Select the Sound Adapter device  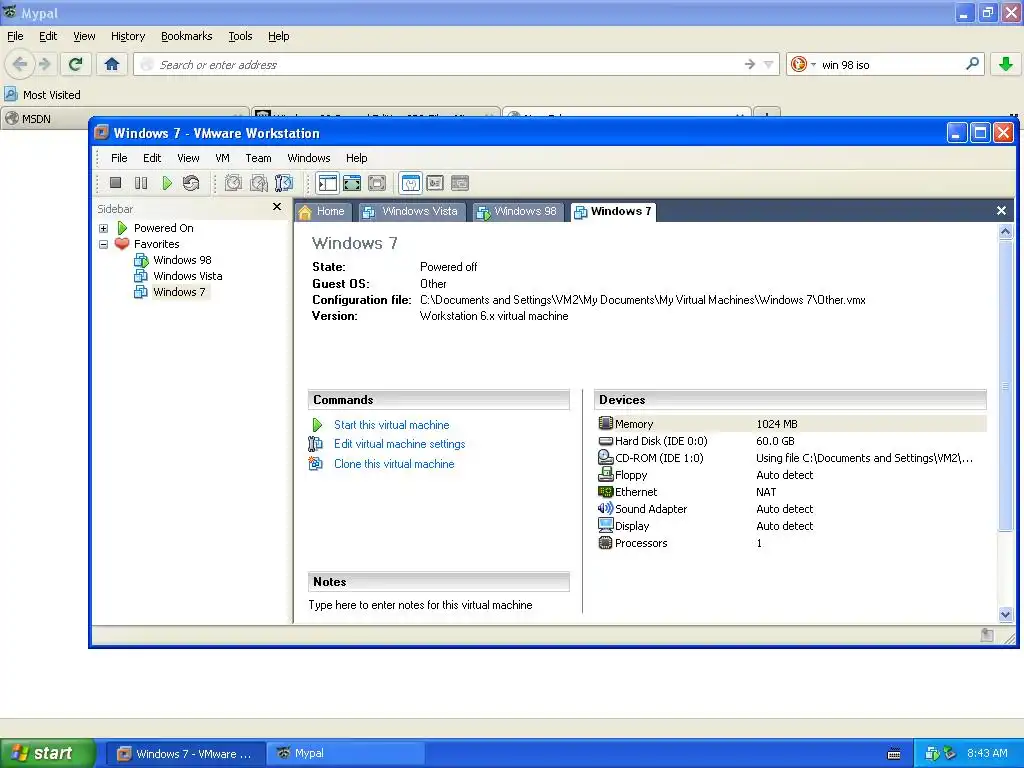791,509
